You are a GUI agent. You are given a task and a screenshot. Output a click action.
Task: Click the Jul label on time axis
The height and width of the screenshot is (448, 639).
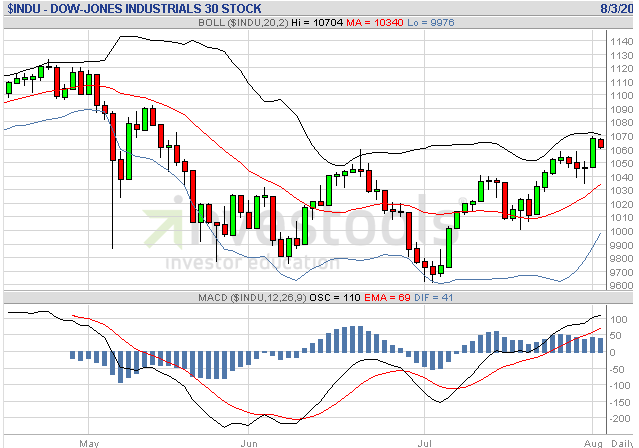(425, 443)
